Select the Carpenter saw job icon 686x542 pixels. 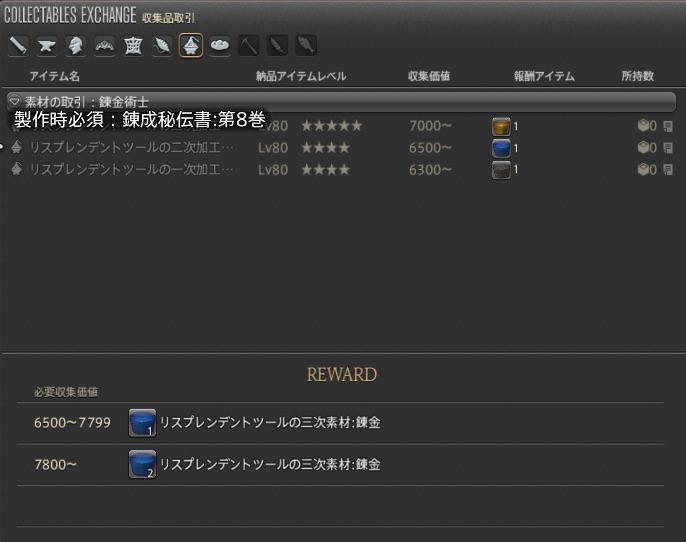click(18, 45)
